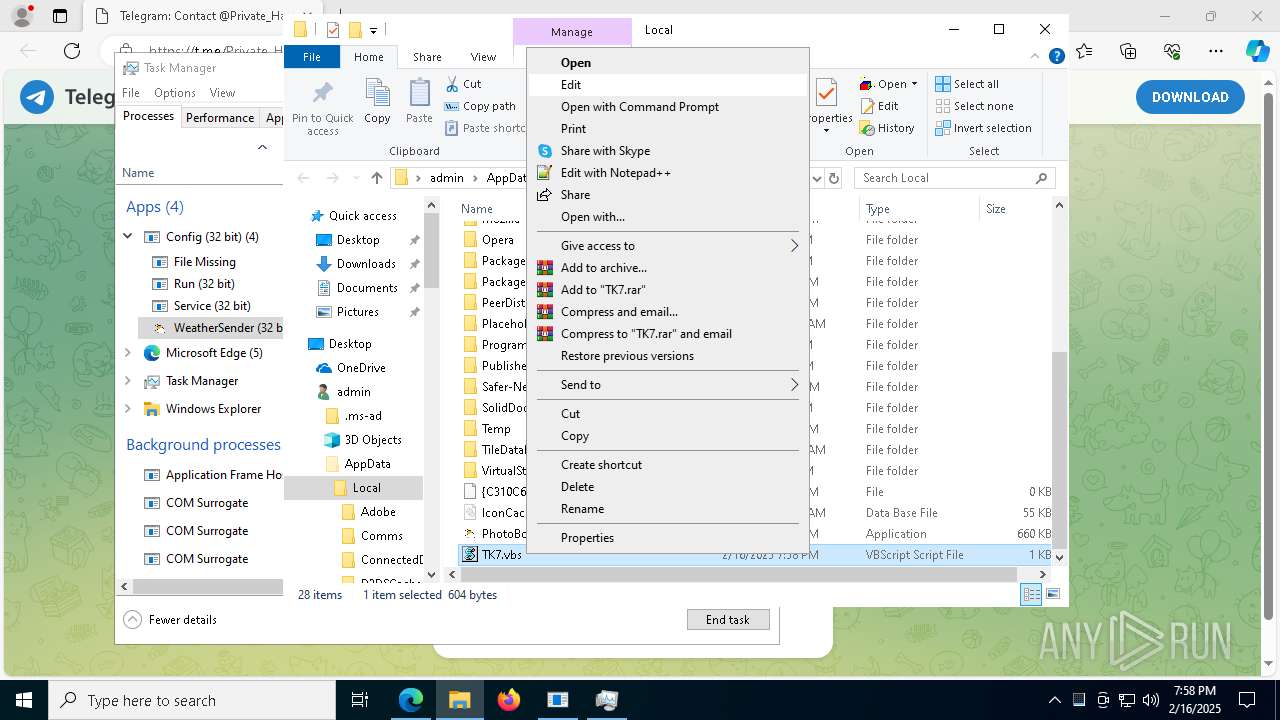The image size is (1280, 720).
Task: Select Downloads in Quick access
Action: pos(365,264)
